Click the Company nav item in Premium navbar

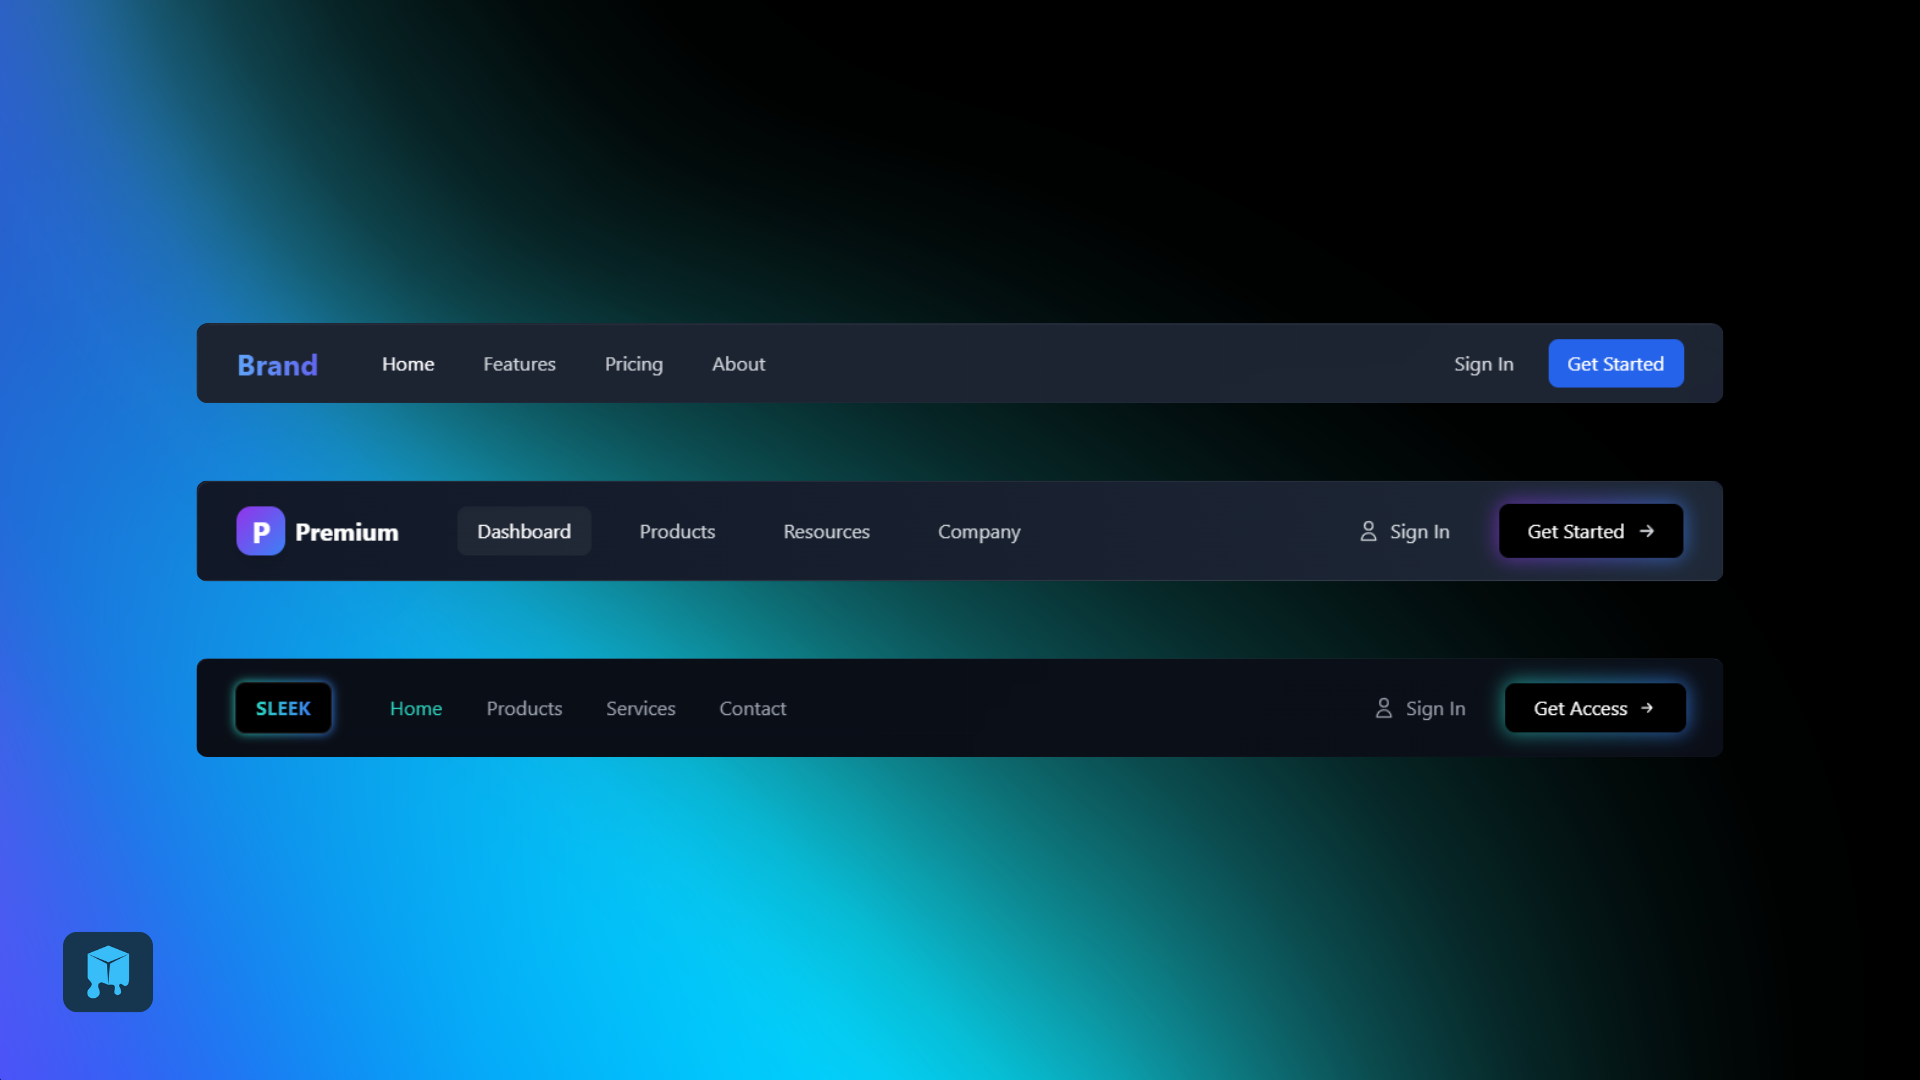click(978, 530)
